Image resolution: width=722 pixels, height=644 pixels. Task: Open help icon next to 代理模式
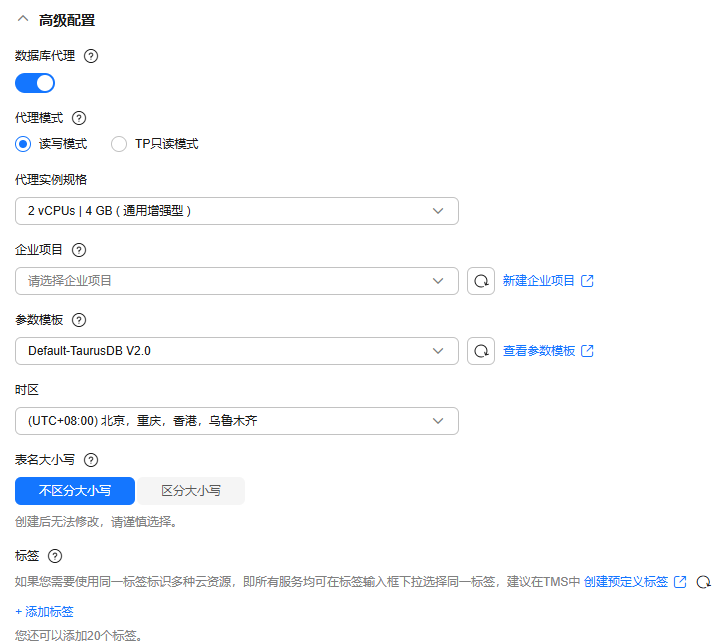tap(79, 118)
